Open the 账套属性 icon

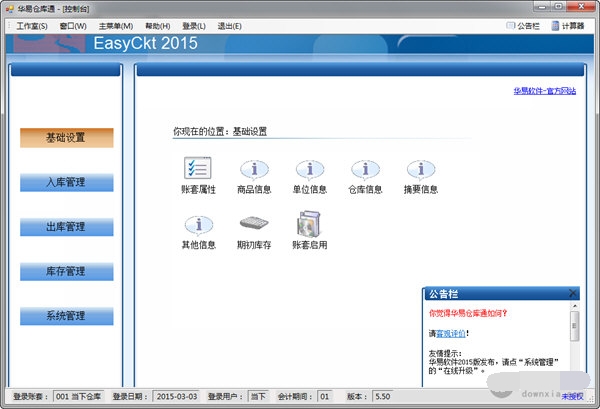point(198,171)
